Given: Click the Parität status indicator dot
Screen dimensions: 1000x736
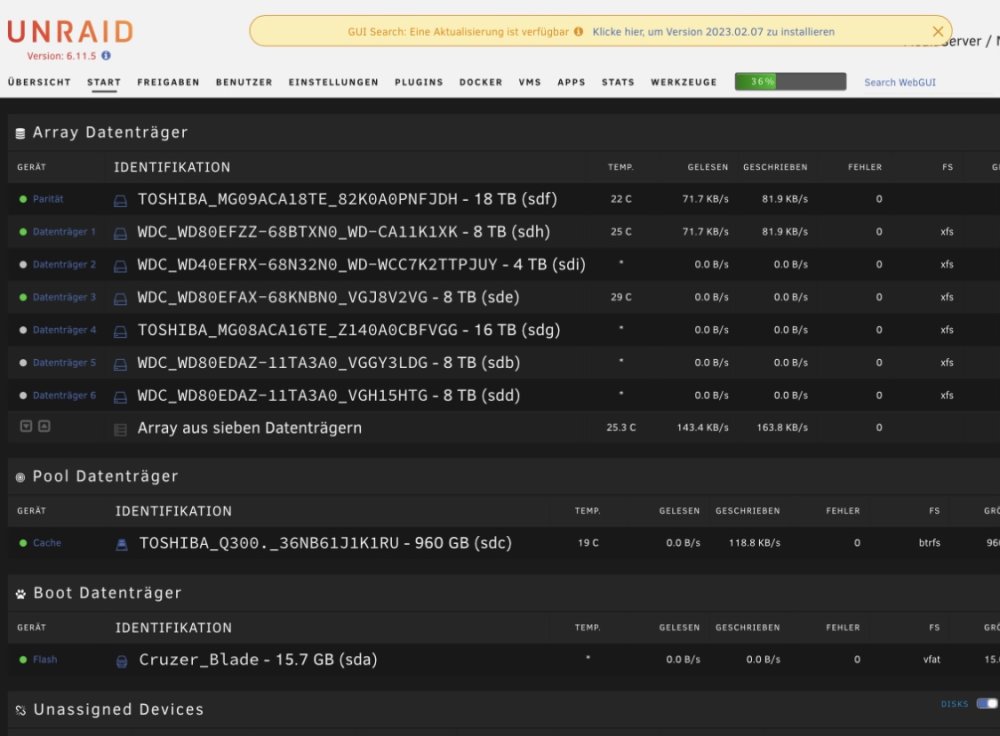Looking at the screenshot, I should 23,199.
